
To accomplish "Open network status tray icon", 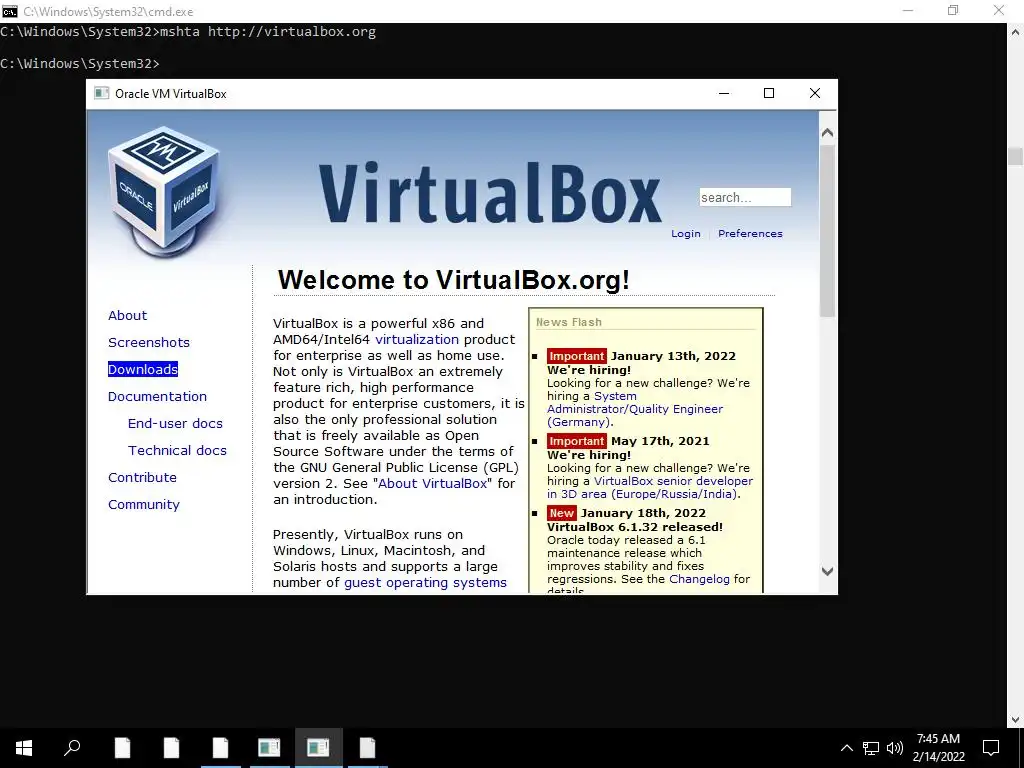I will [871, 748].
